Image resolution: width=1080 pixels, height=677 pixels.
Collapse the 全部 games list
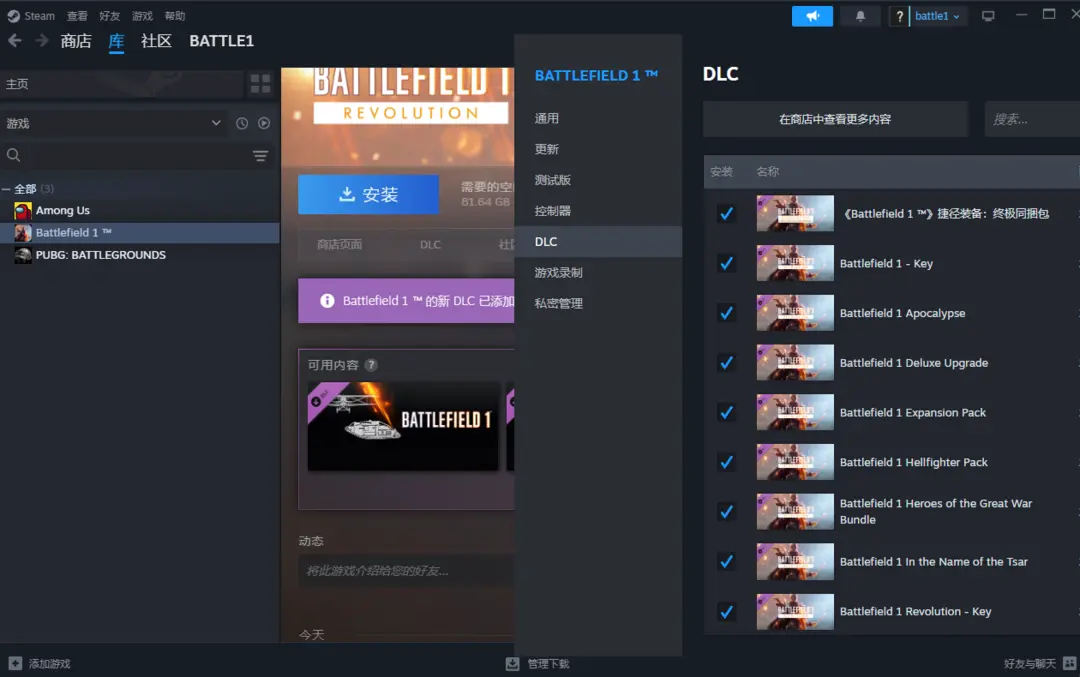pyautogui.click(x=6, y=189)
